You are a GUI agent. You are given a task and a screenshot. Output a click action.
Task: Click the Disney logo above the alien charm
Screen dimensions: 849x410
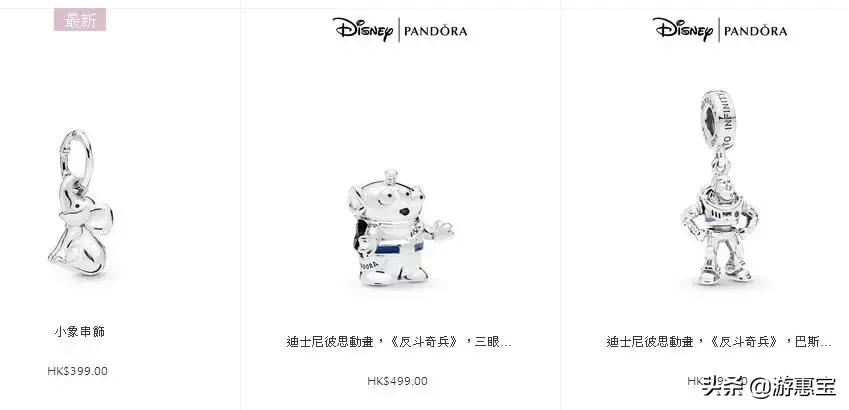pyautogui.click(x=363, y=29)
